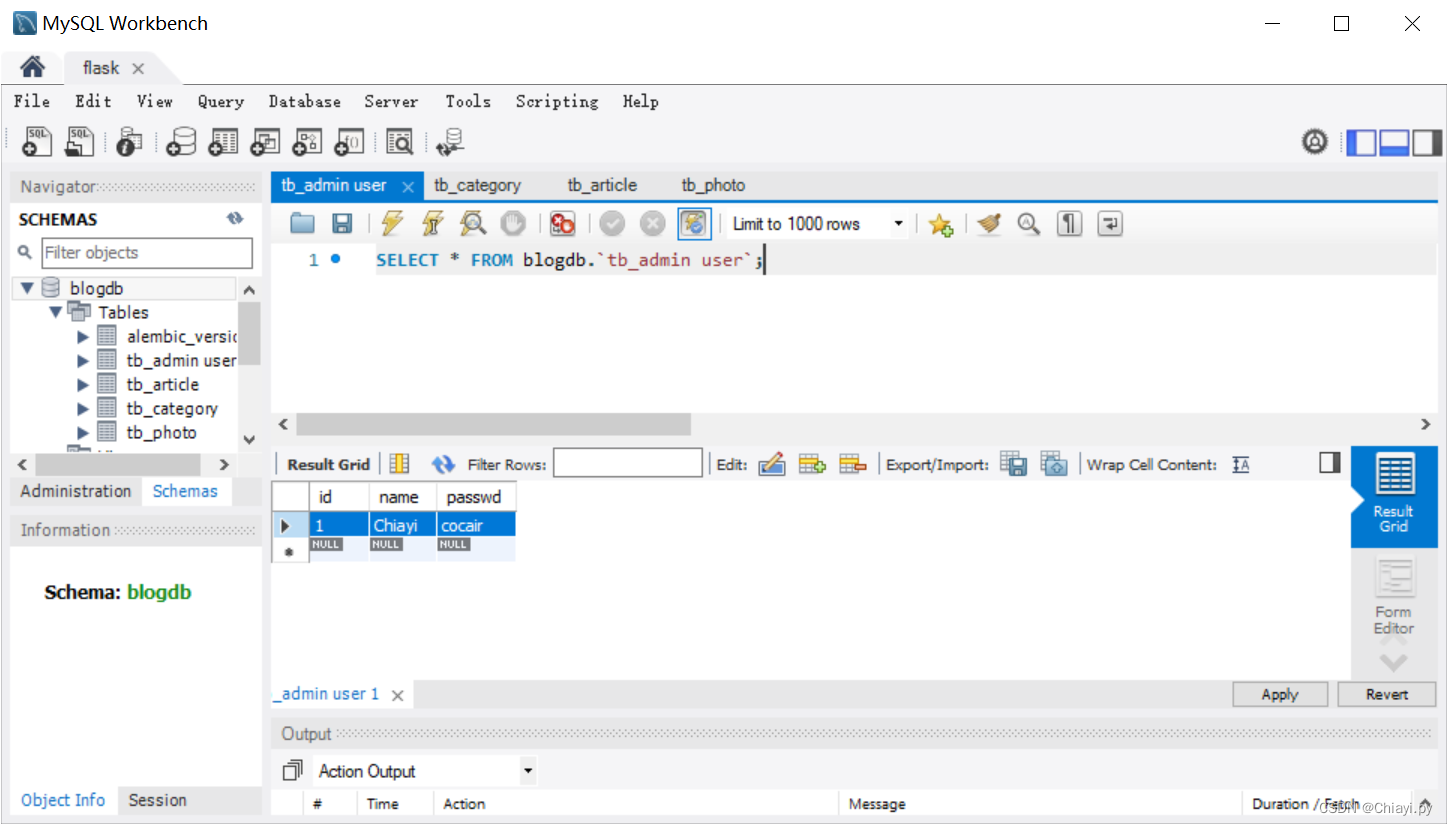This screenshot has height=825, width=1448.
Task: Run Explain on current statement
Action: click(x=472, y=224)
